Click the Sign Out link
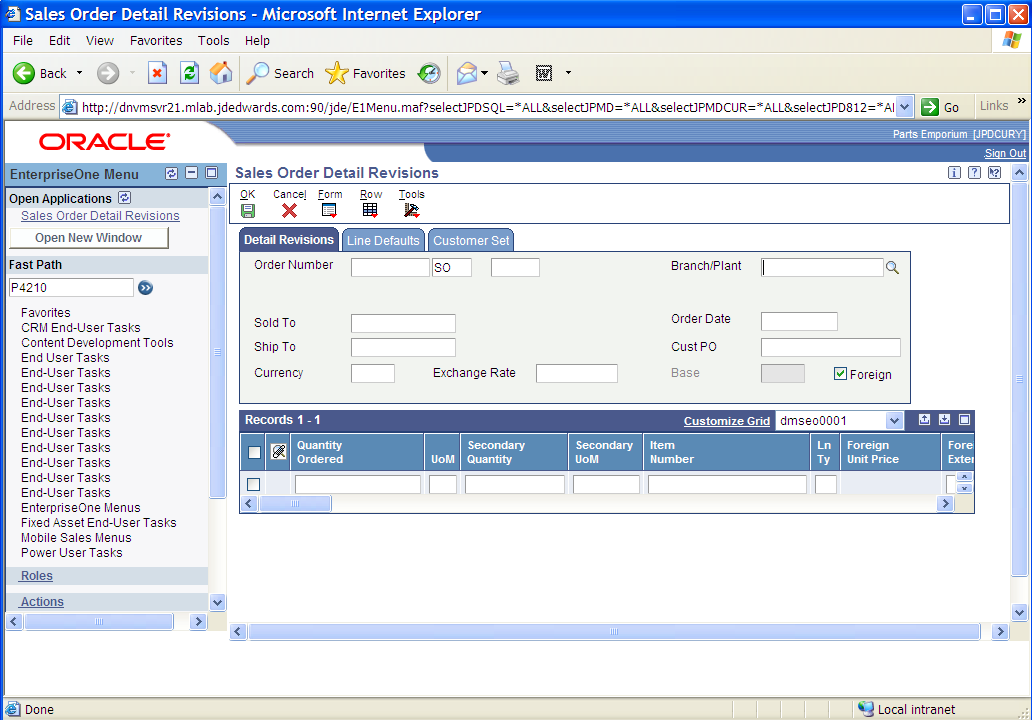The image size is (1032, 720). (x=1005, y=153)
